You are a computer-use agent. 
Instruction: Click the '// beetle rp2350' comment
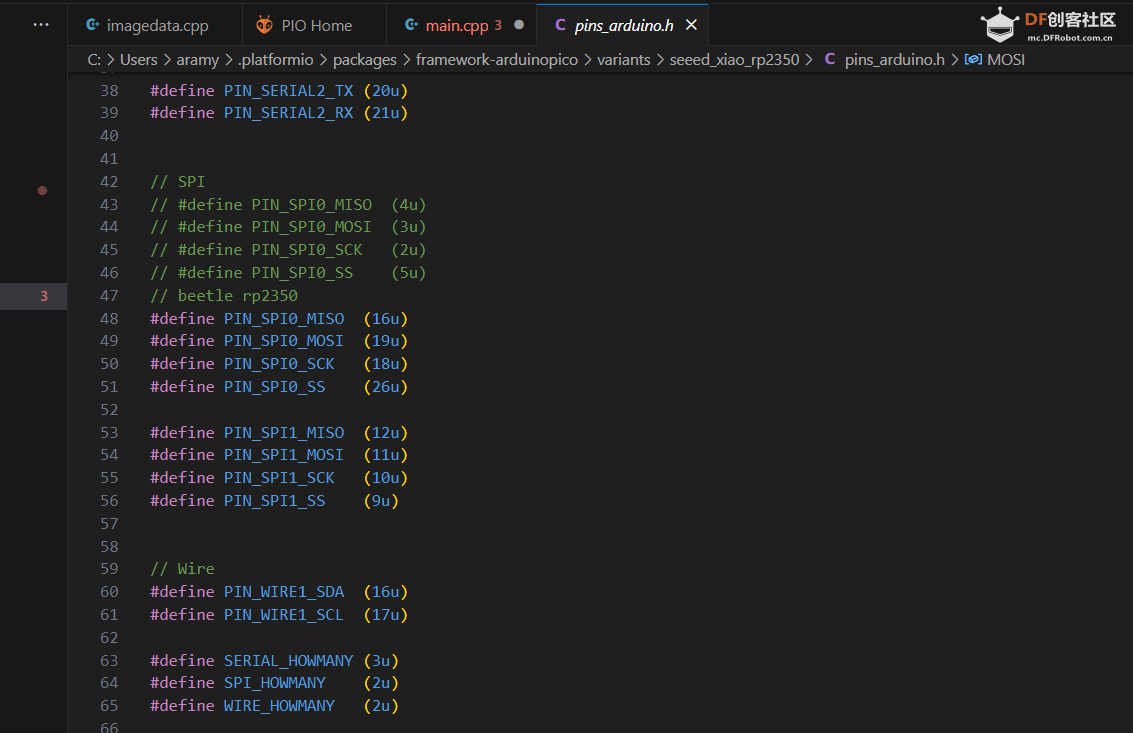tap(223, 296)
